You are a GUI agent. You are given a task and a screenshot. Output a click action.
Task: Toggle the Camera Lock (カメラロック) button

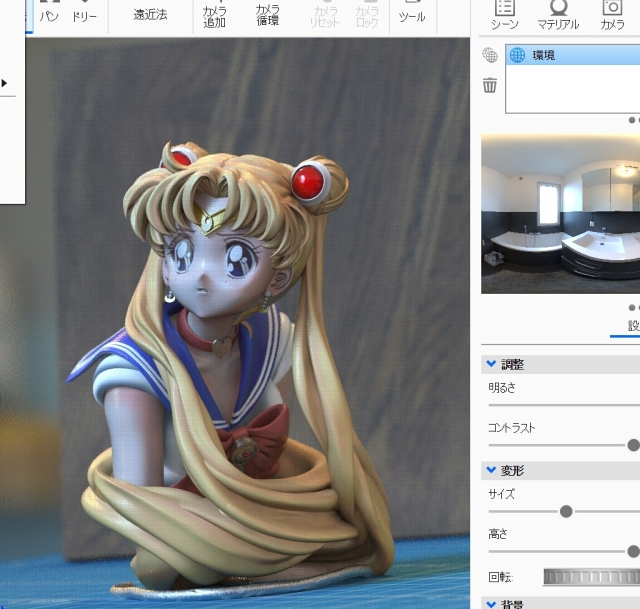[x=367, y=14]
